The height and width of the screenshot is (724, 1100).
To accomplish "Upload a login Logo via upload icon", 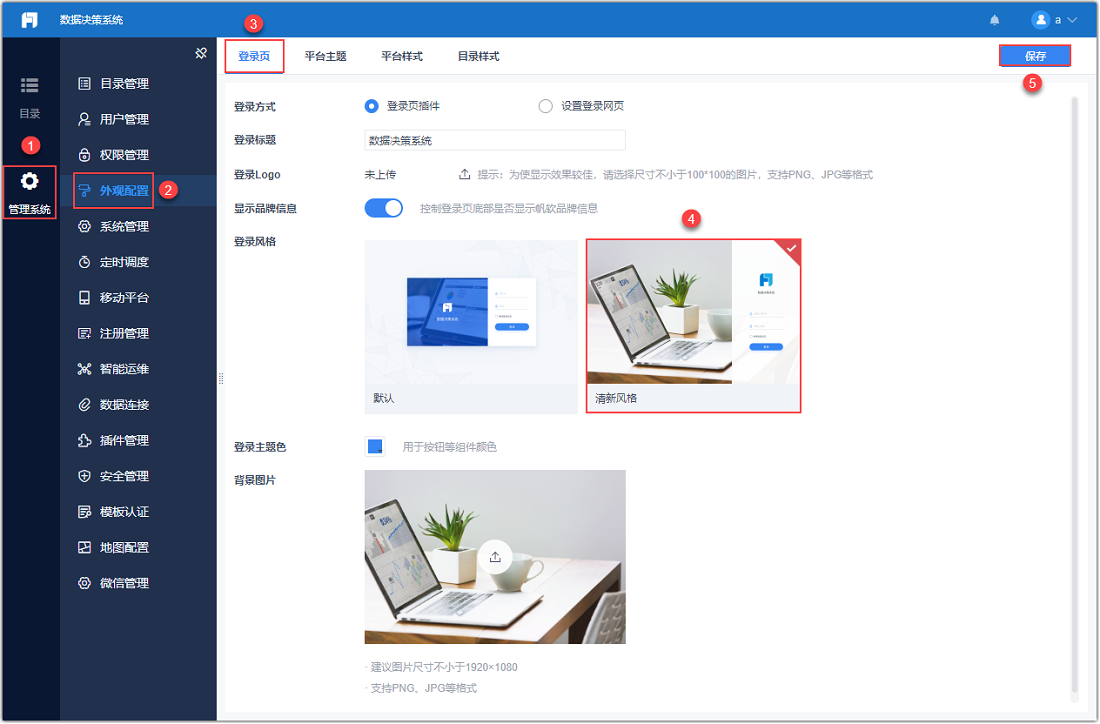I will 464,174.
